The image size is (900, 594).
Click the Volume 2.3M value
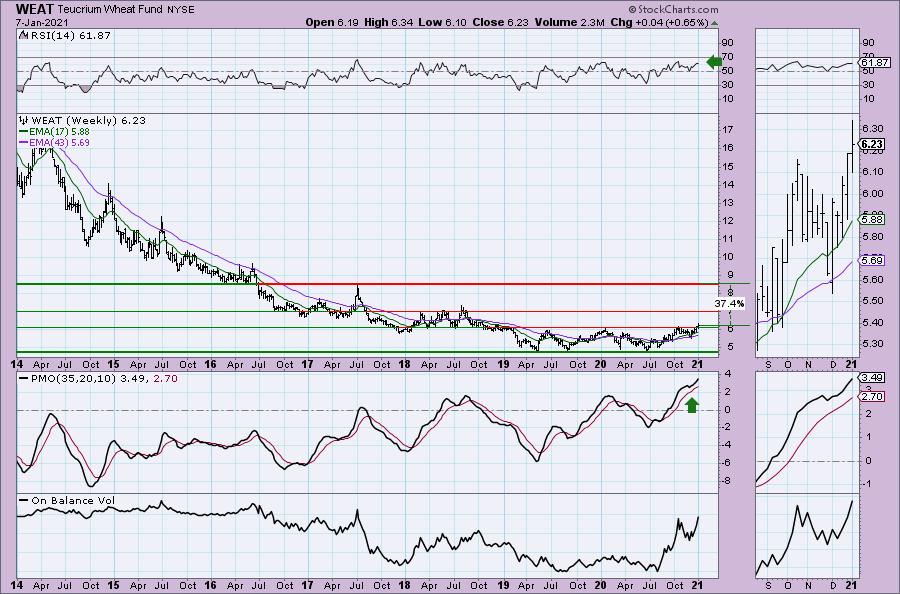pyautogui.click(x=569, y=22)
